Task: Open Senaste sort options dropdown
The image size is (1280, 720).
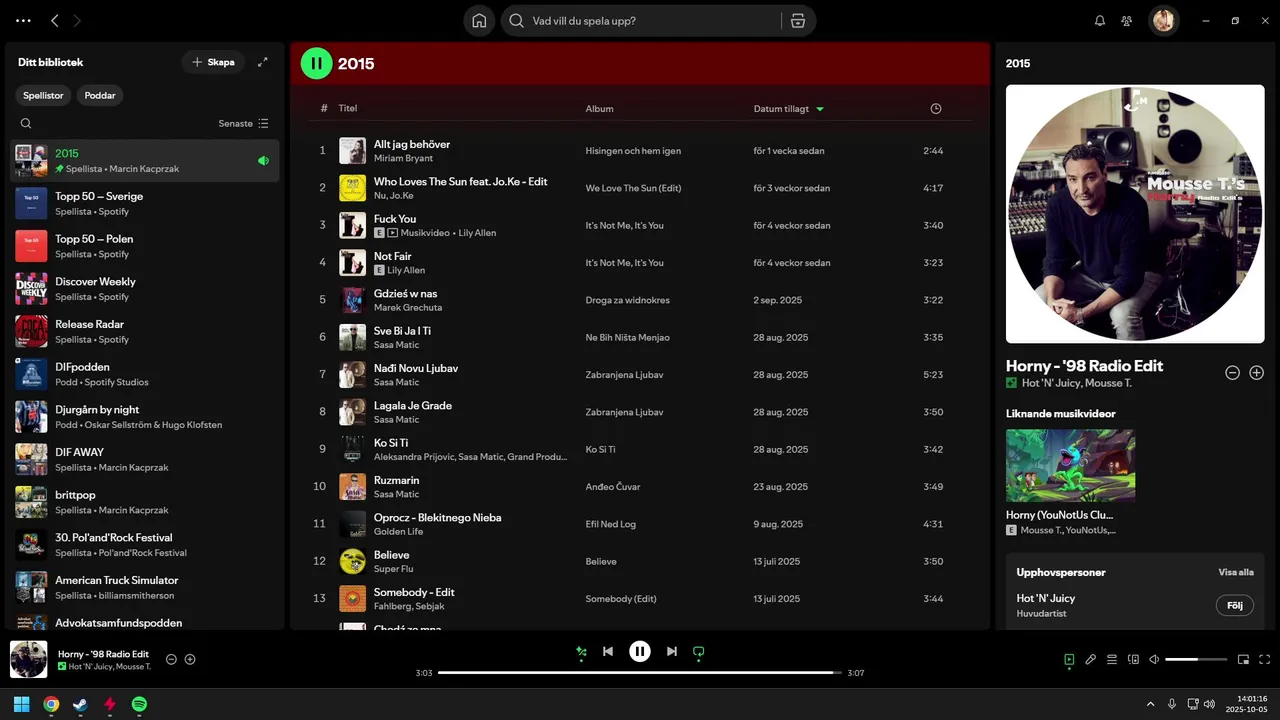Action: [243, 124]
